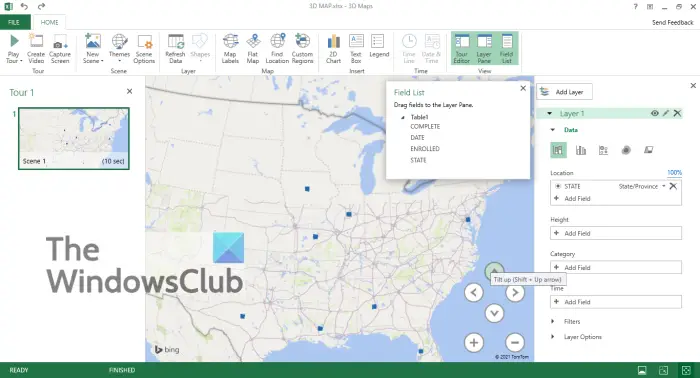Capture Screen from the ribbon
700x378 pixels.
[60, 49]
